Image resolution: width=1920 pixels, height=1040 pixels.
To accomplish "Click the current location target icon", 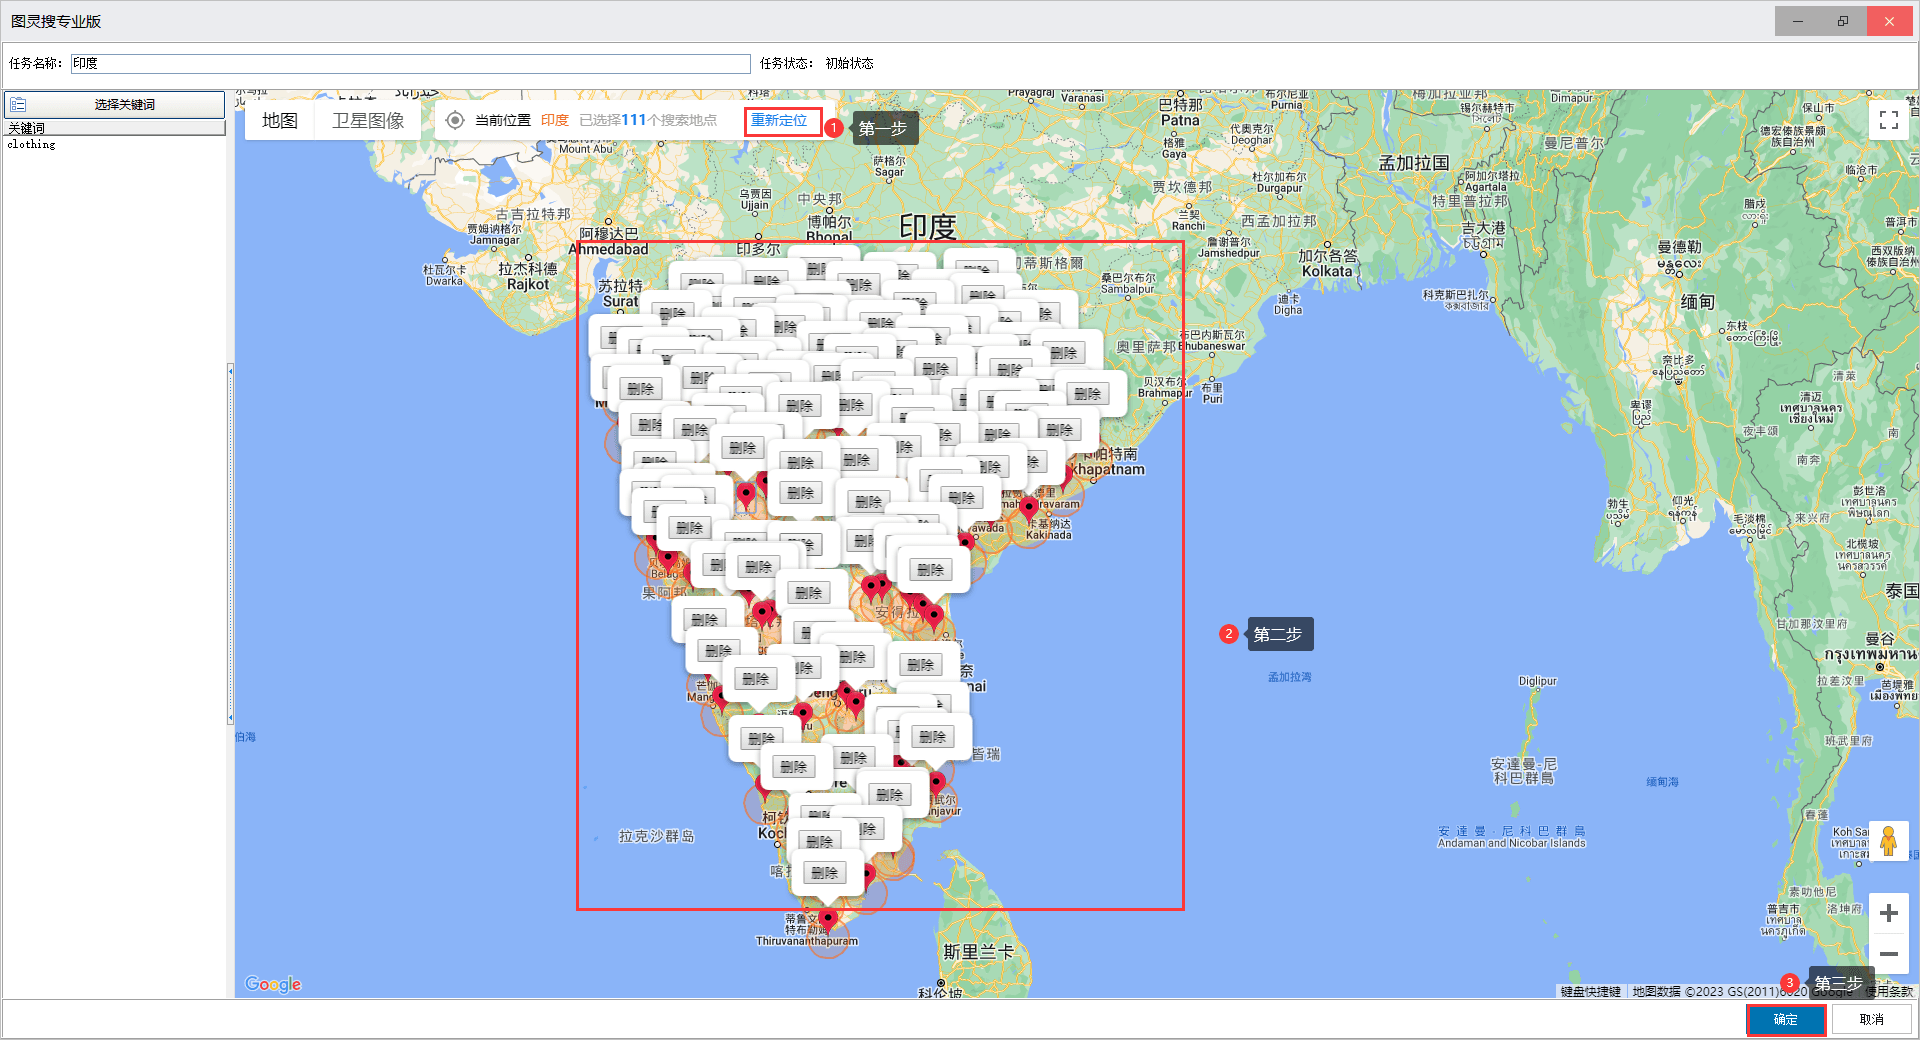I will (x=455, y=120).
